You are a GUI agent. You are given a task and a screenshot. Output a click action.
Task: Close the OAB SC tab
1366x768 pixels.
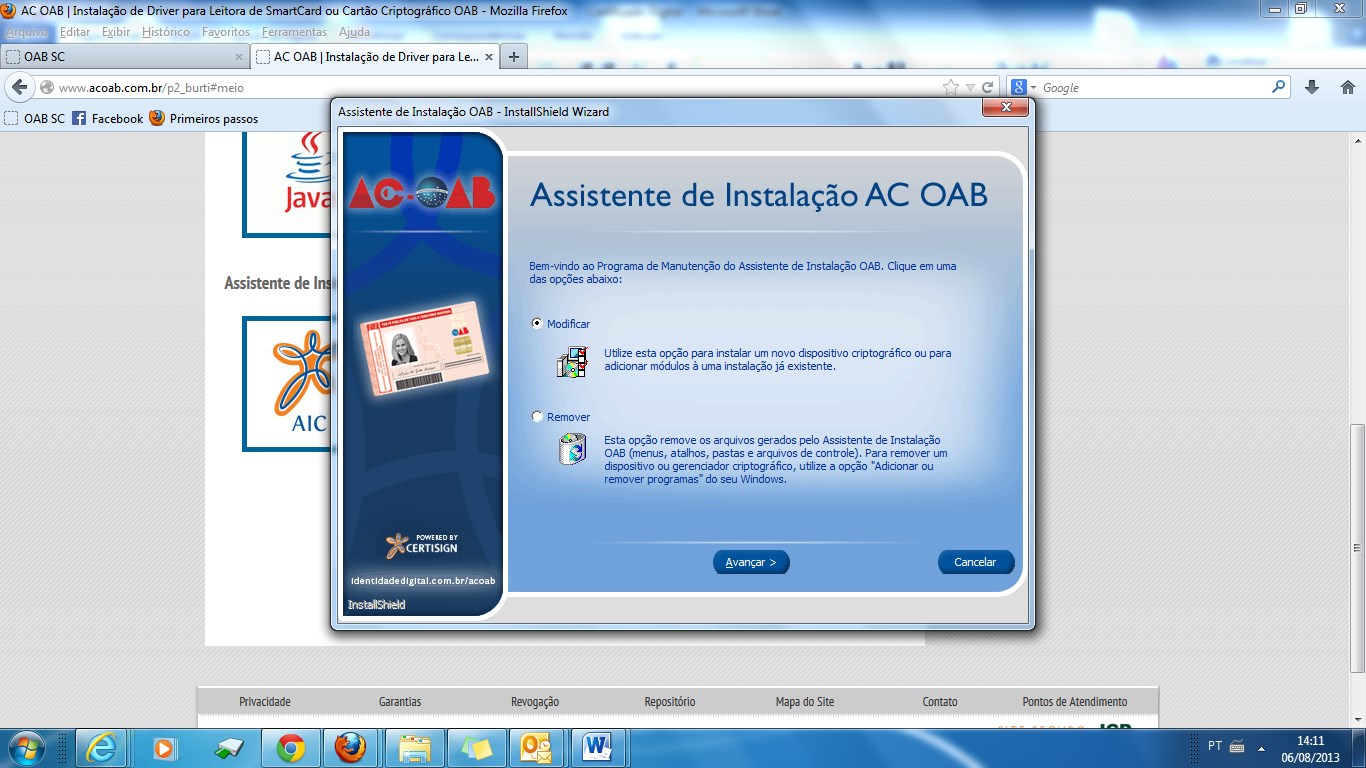pyautogui.click(x=238, y=57)
